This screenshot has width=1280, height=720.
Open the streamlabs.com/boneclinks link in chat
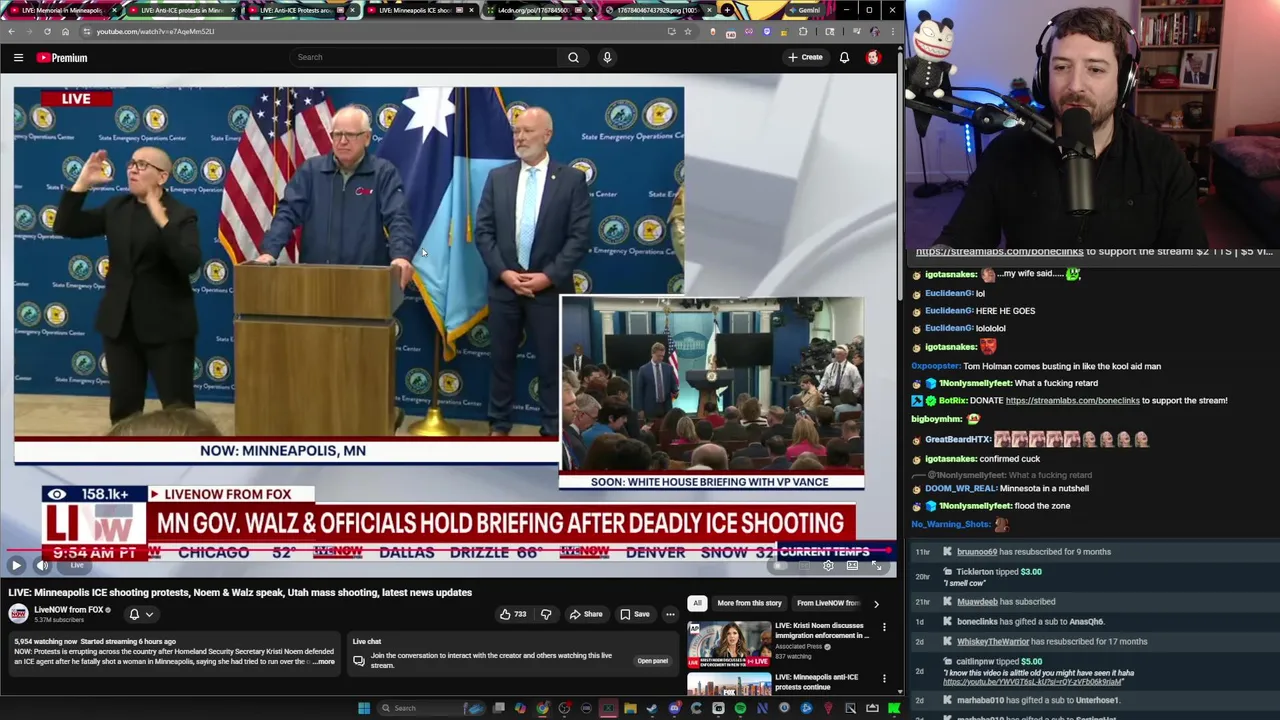pos(1072,400)
